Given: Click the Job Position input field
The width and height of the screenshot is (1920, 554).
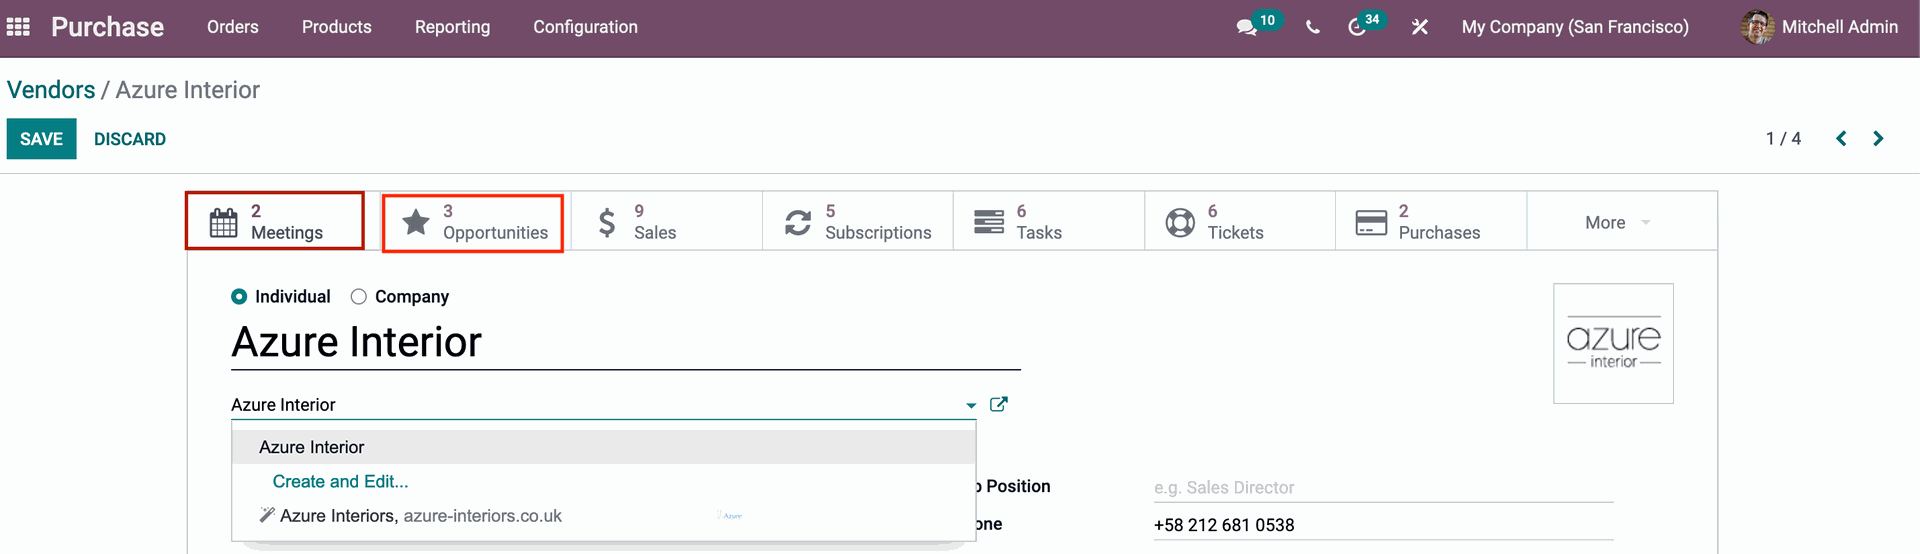Looking at the screenshot, I should [1383, 488].
